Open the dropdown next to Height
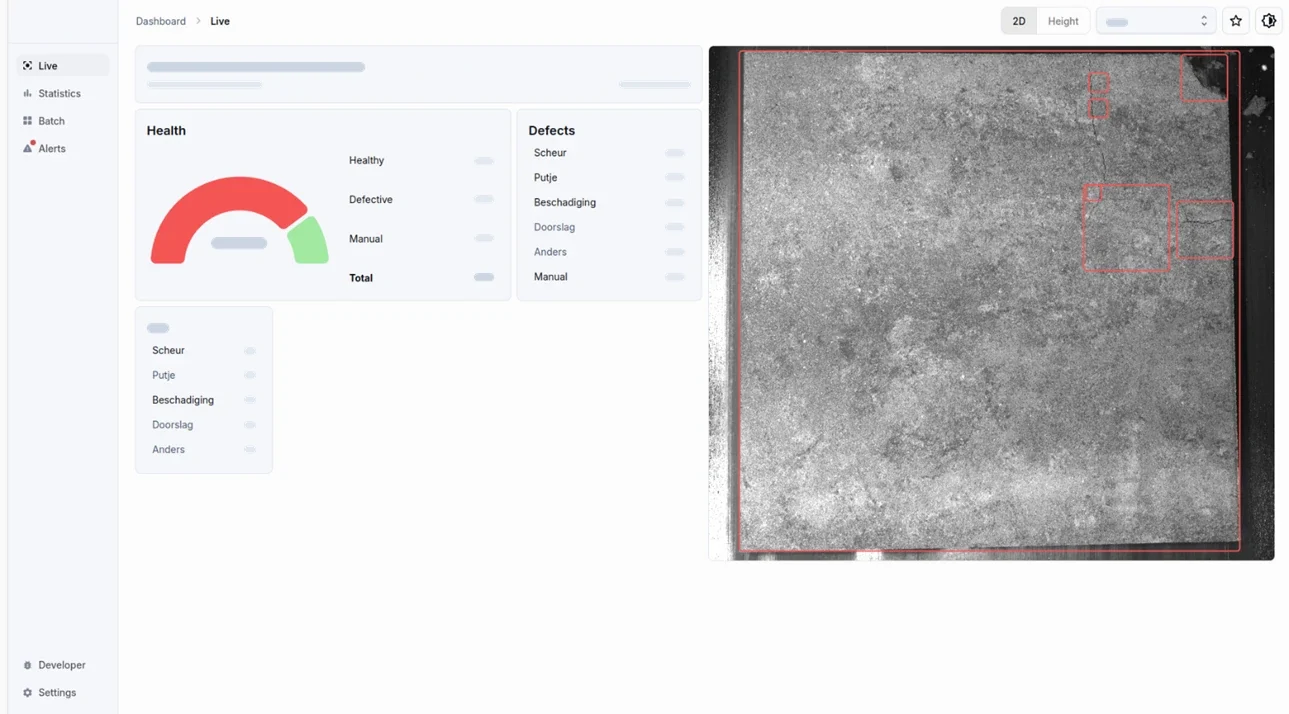Viewport: 1289px width, 714px height. click(x=1156, y=21)
